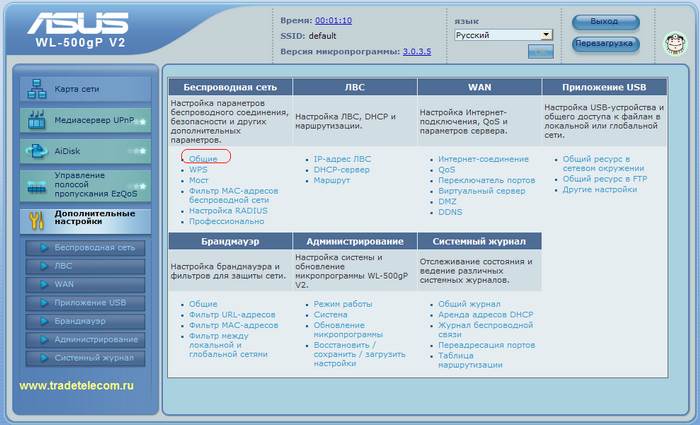Image resolution: width=700 pixels, height=425 pixels.
Task: Open the язык language dropdown
Action: pos(502,34)
